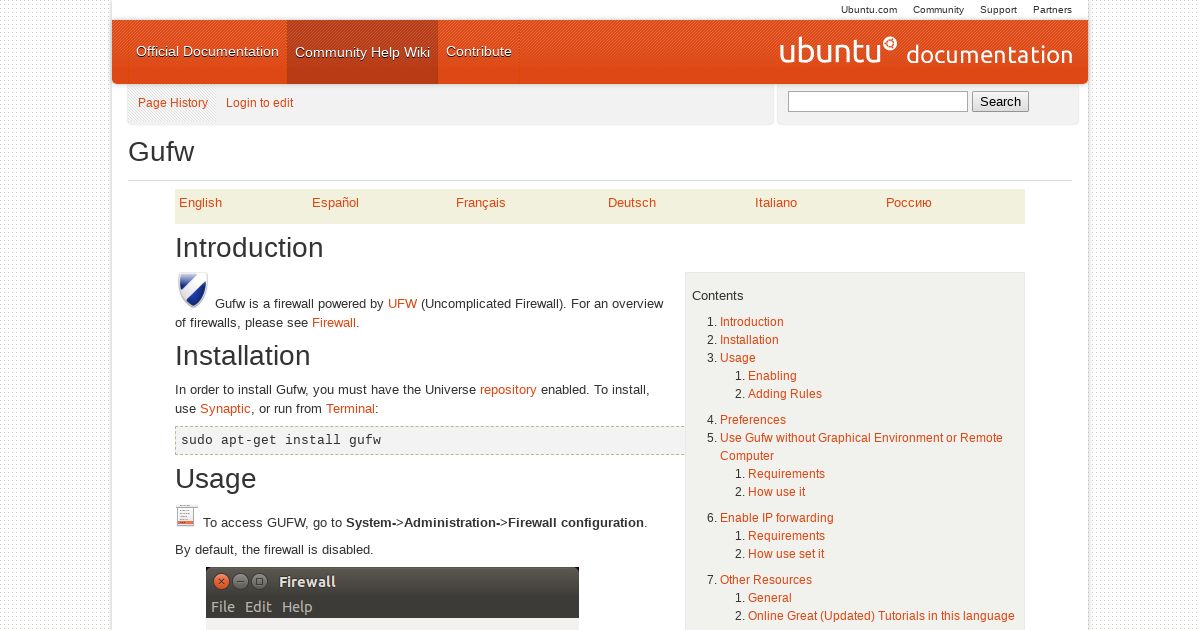Switch to Community Help Wiki tab

[362, 52]
